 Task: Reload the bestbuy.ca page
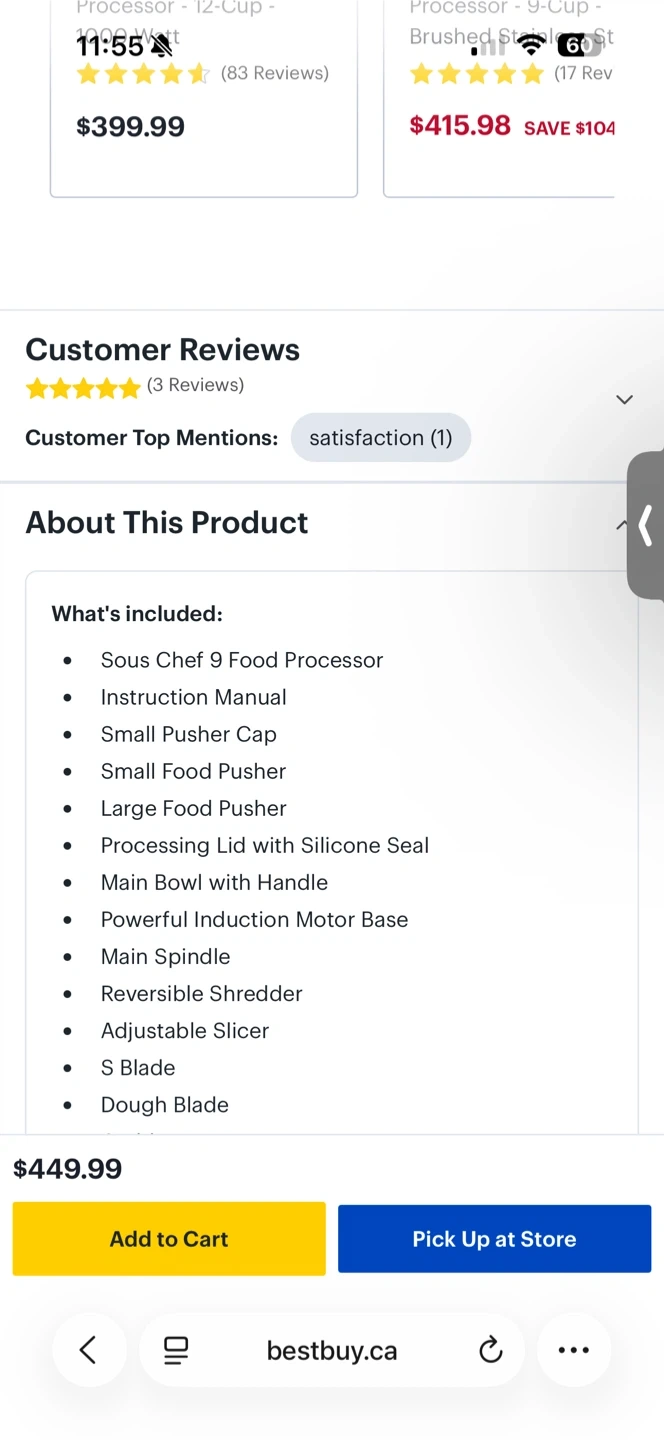(x=490, y=1350)
